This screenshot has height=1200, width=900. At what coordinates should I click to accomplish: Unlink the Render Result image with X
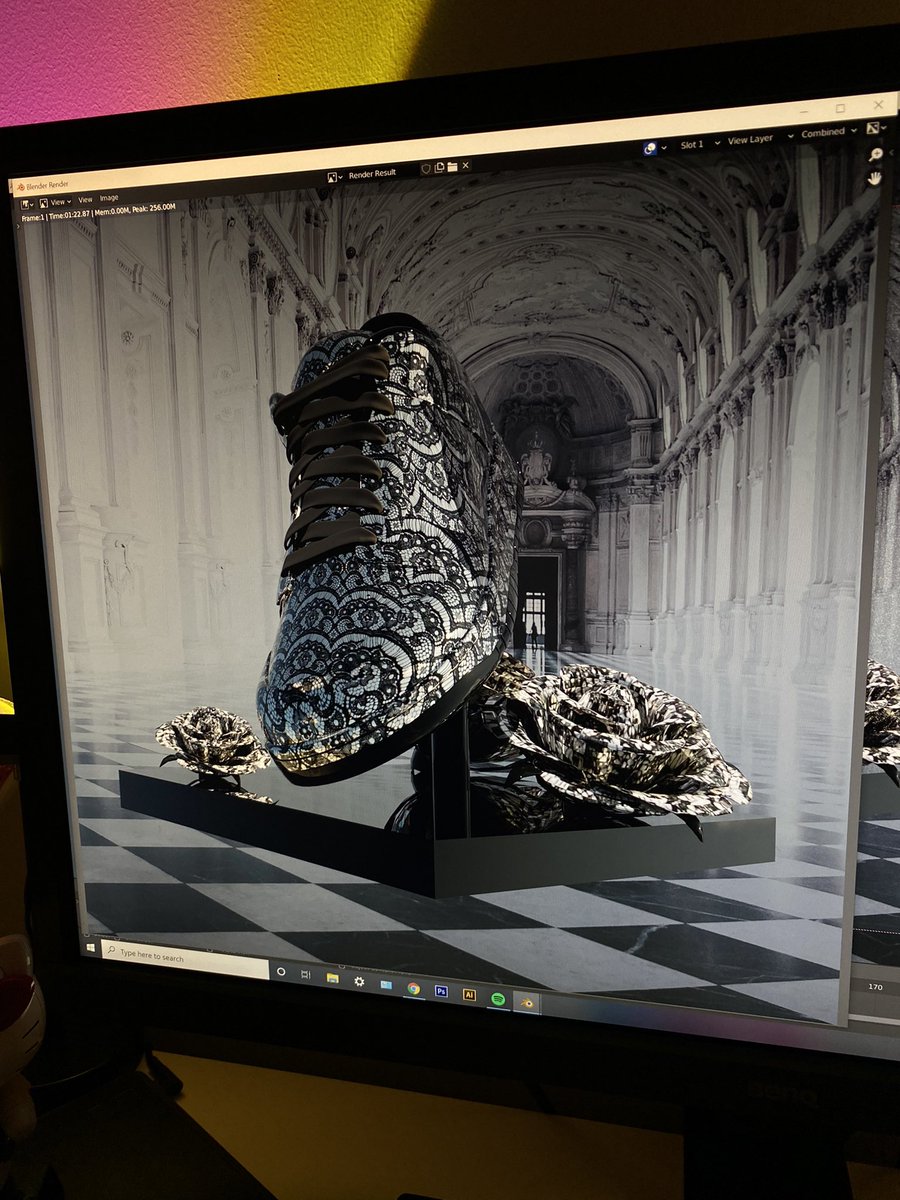pyautogui.click(x=466, y=166)
